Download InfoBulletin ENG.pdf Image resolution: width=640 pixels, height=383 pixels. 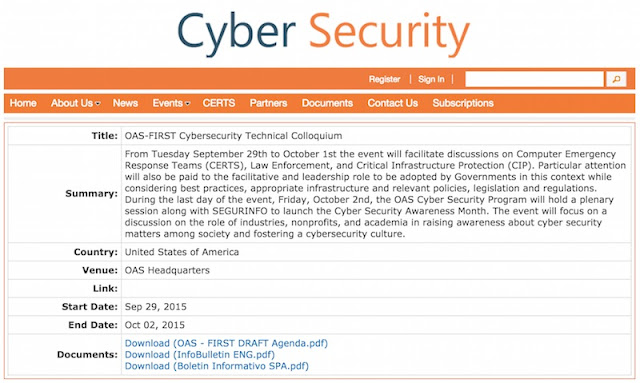200,354
